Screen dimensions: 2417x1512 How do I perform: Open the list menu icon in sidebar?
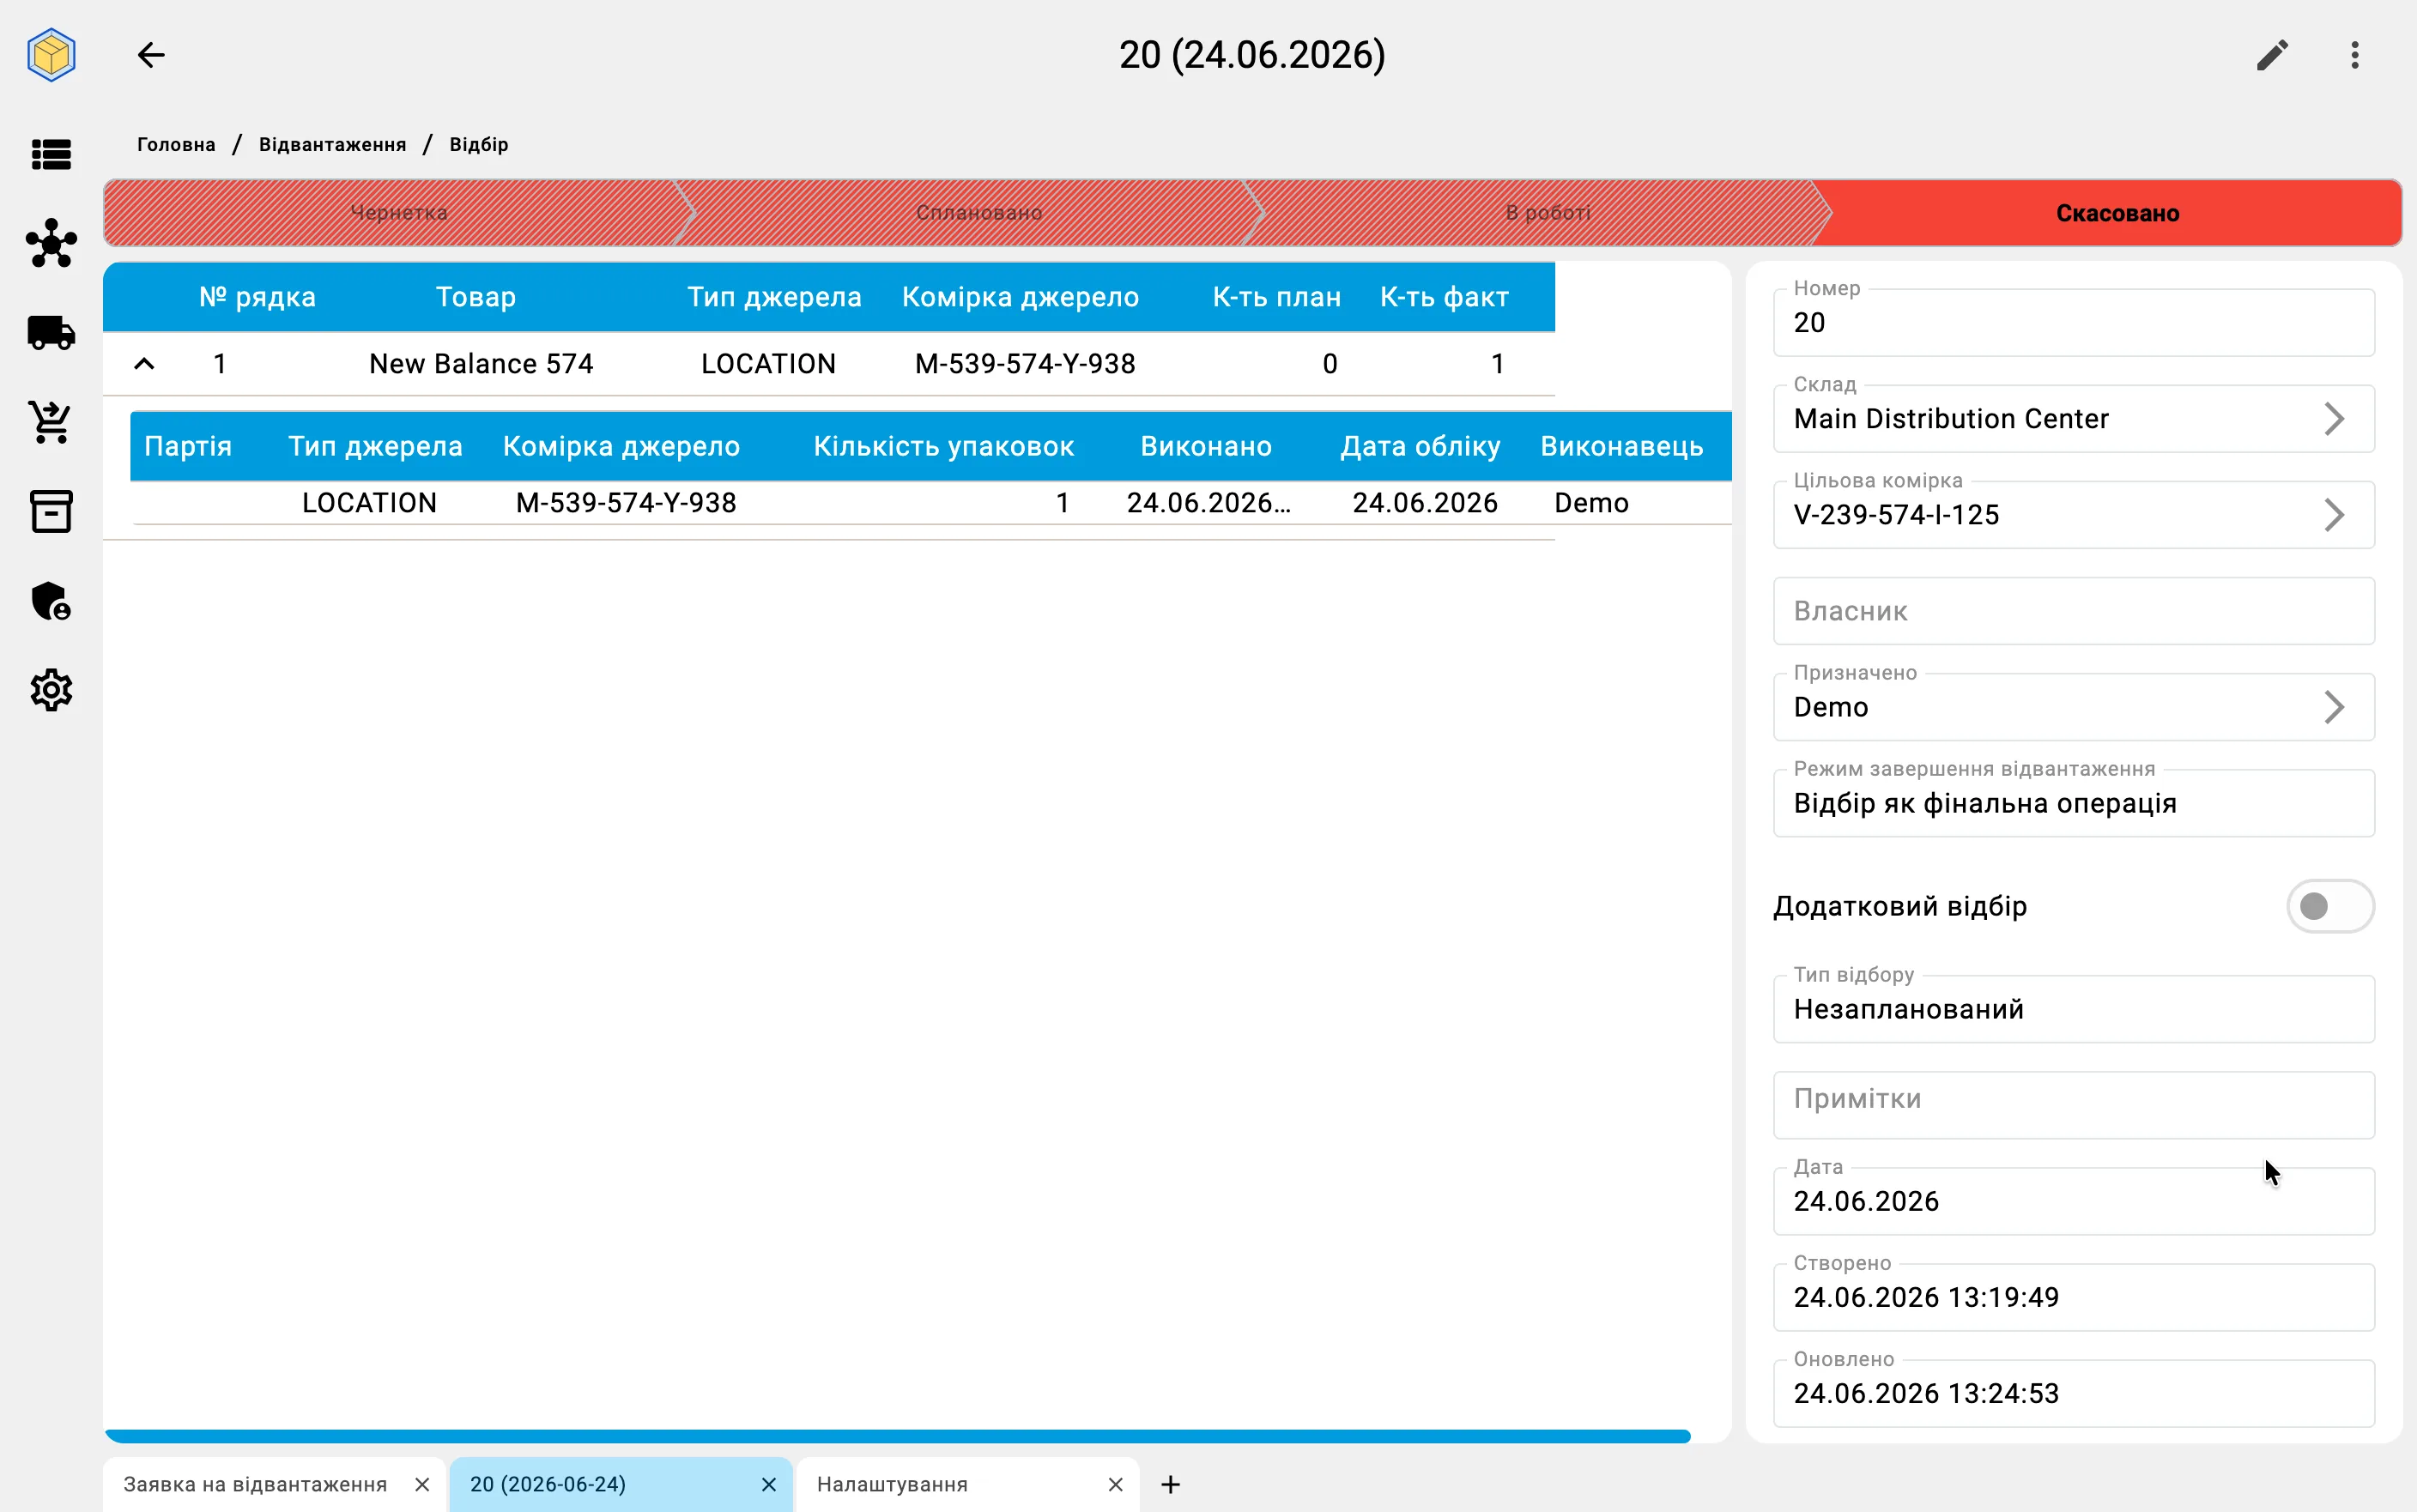(x=51, y=155)
